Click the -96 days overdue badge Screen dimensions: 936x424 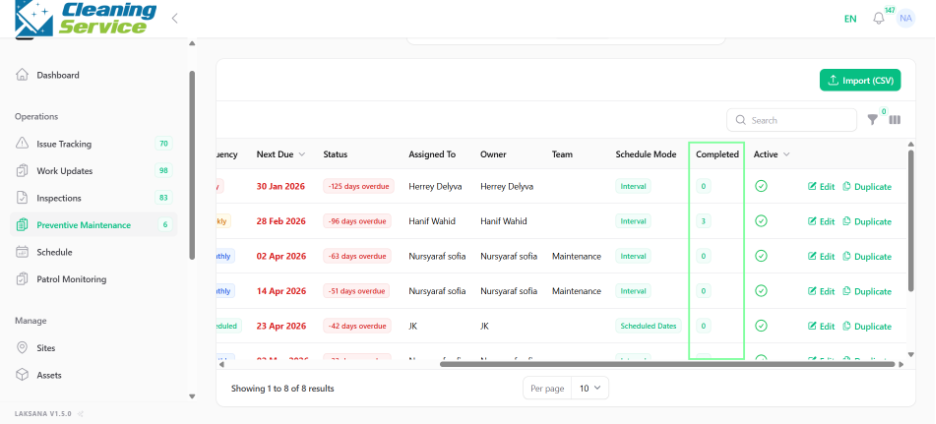357,221
